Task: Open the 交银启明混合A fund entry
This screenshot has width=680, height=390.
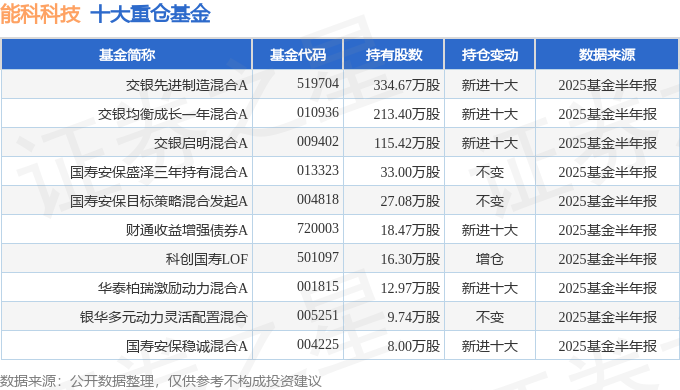Action: (201, 143)
